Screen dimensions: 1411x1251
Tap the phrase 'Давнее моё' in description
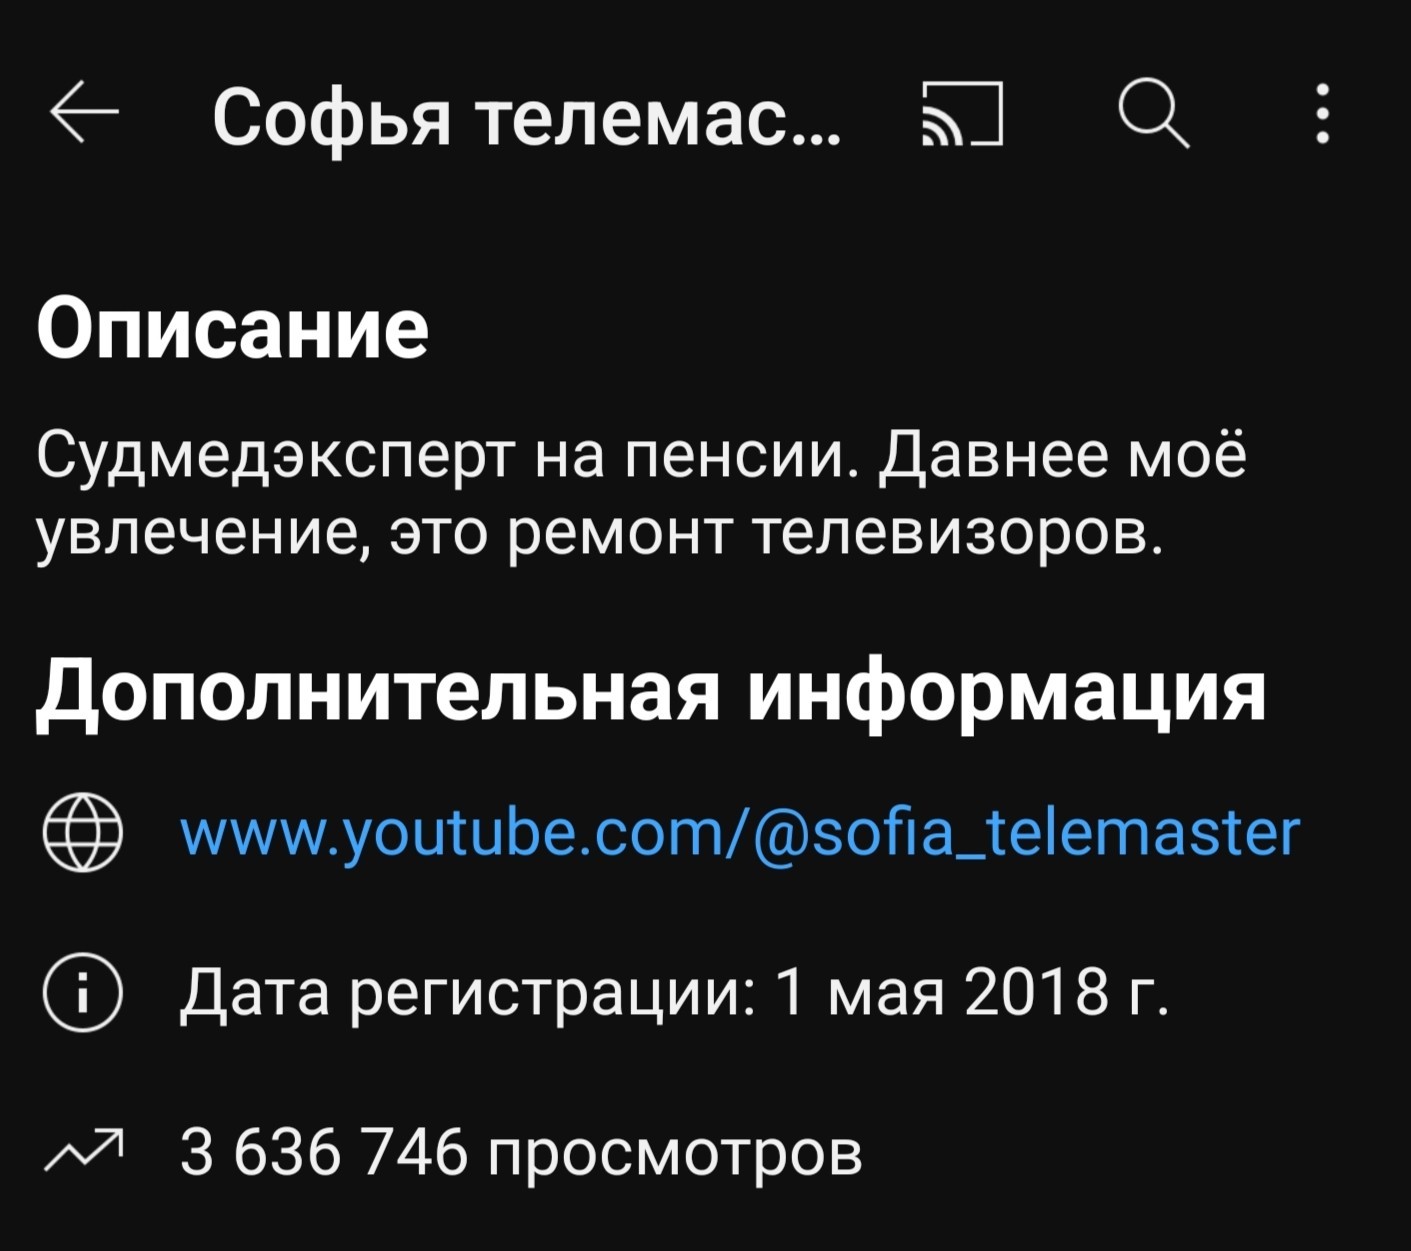(1063, 456)
